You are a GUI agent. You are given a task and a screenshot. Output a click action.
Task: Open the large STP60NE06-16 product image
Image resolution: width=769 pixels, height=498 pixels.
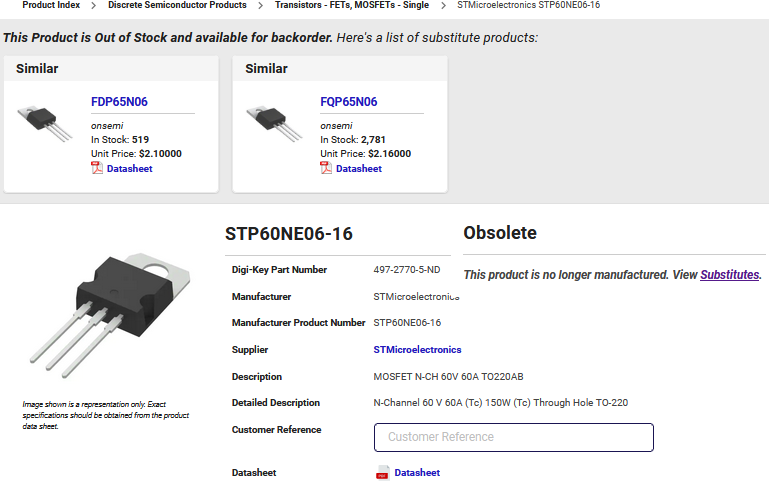114,307
